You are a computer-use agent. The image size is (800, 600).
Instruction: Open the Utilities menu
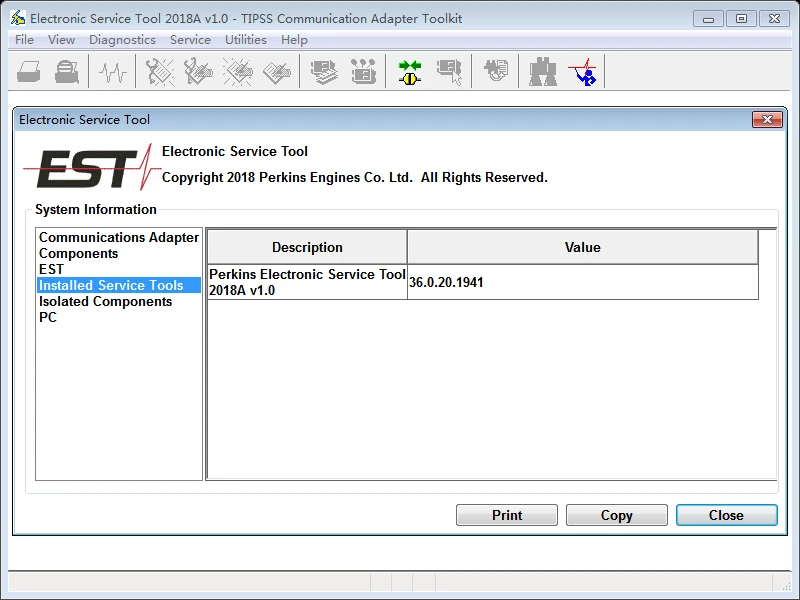tap(245, 40)
